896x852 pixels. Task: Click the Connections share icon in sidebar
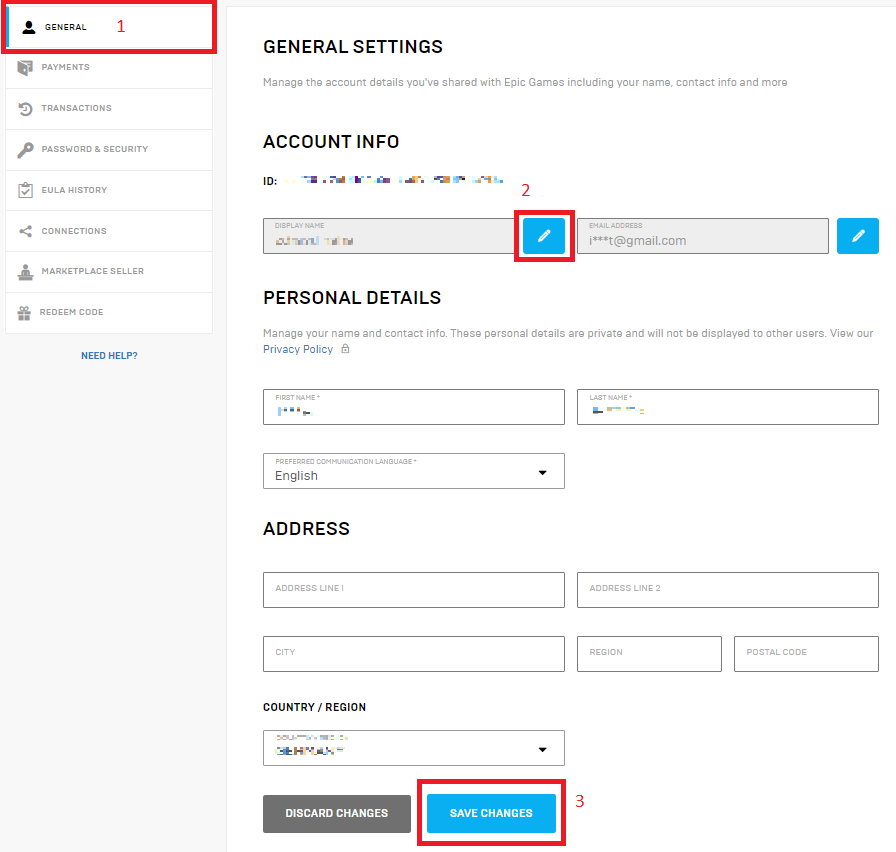[26, 231]
